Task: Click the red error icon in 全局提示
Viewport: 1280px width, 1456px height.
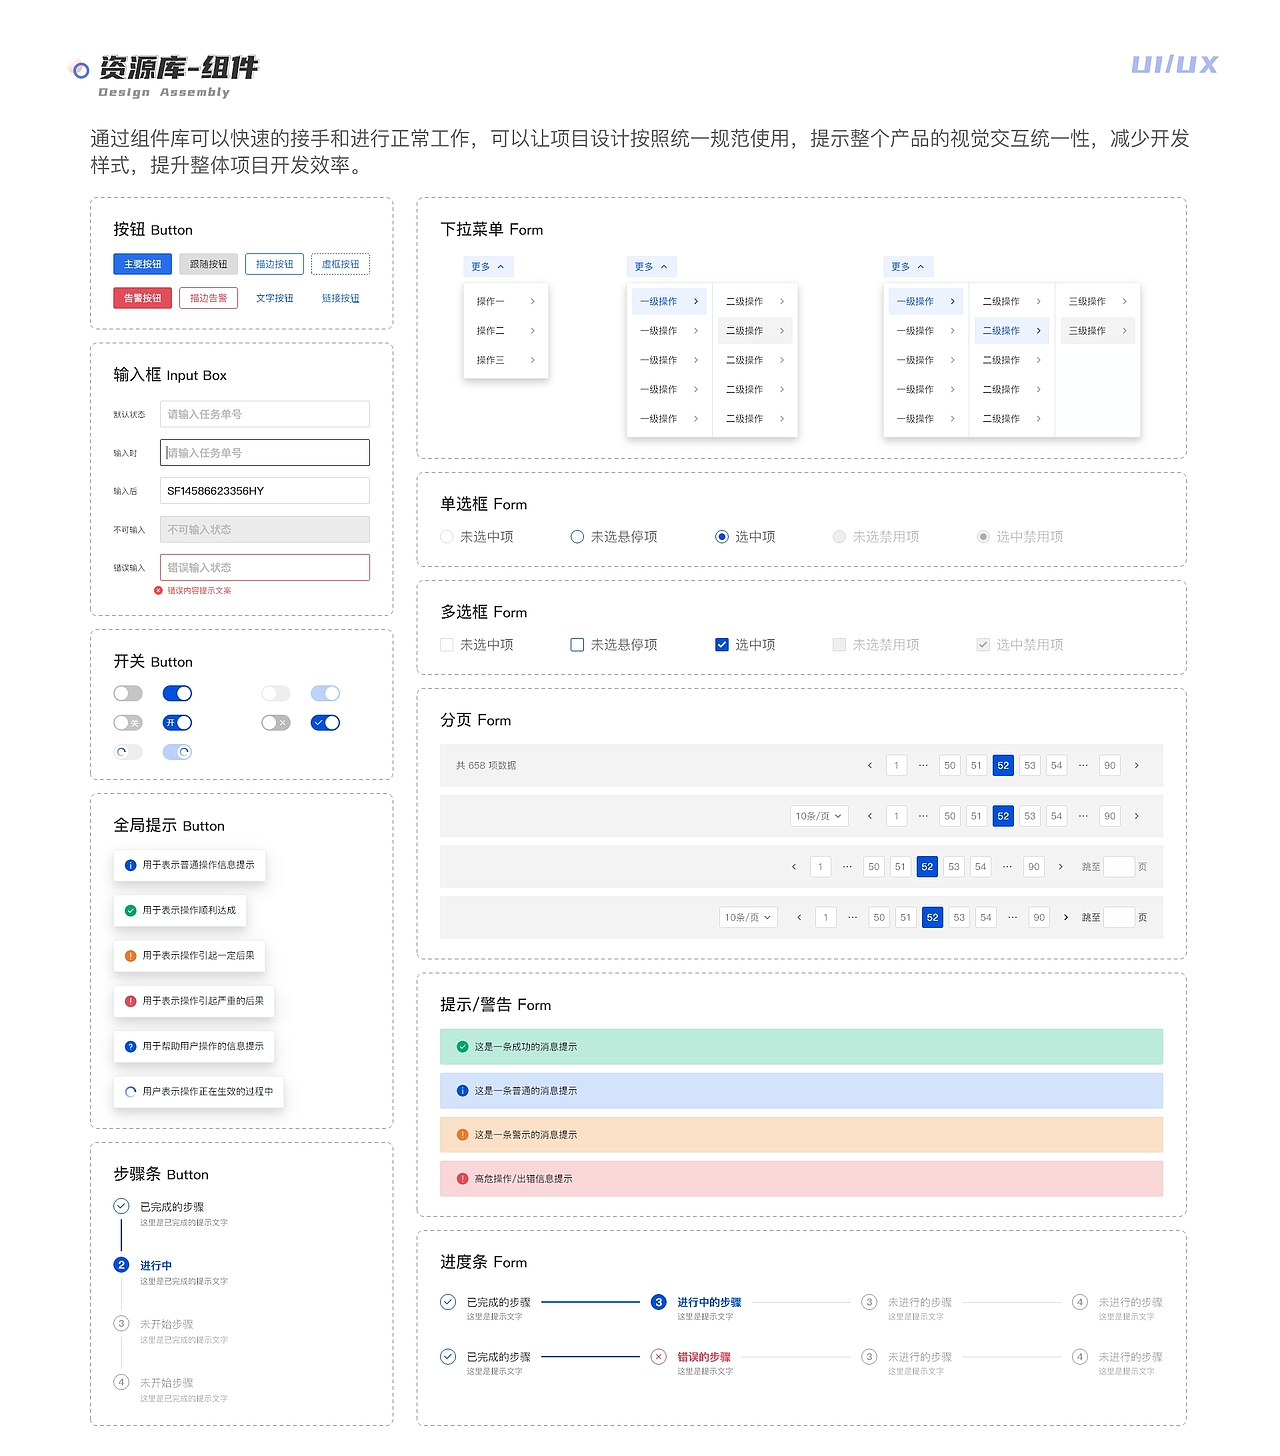Action: click(129, 1001)
